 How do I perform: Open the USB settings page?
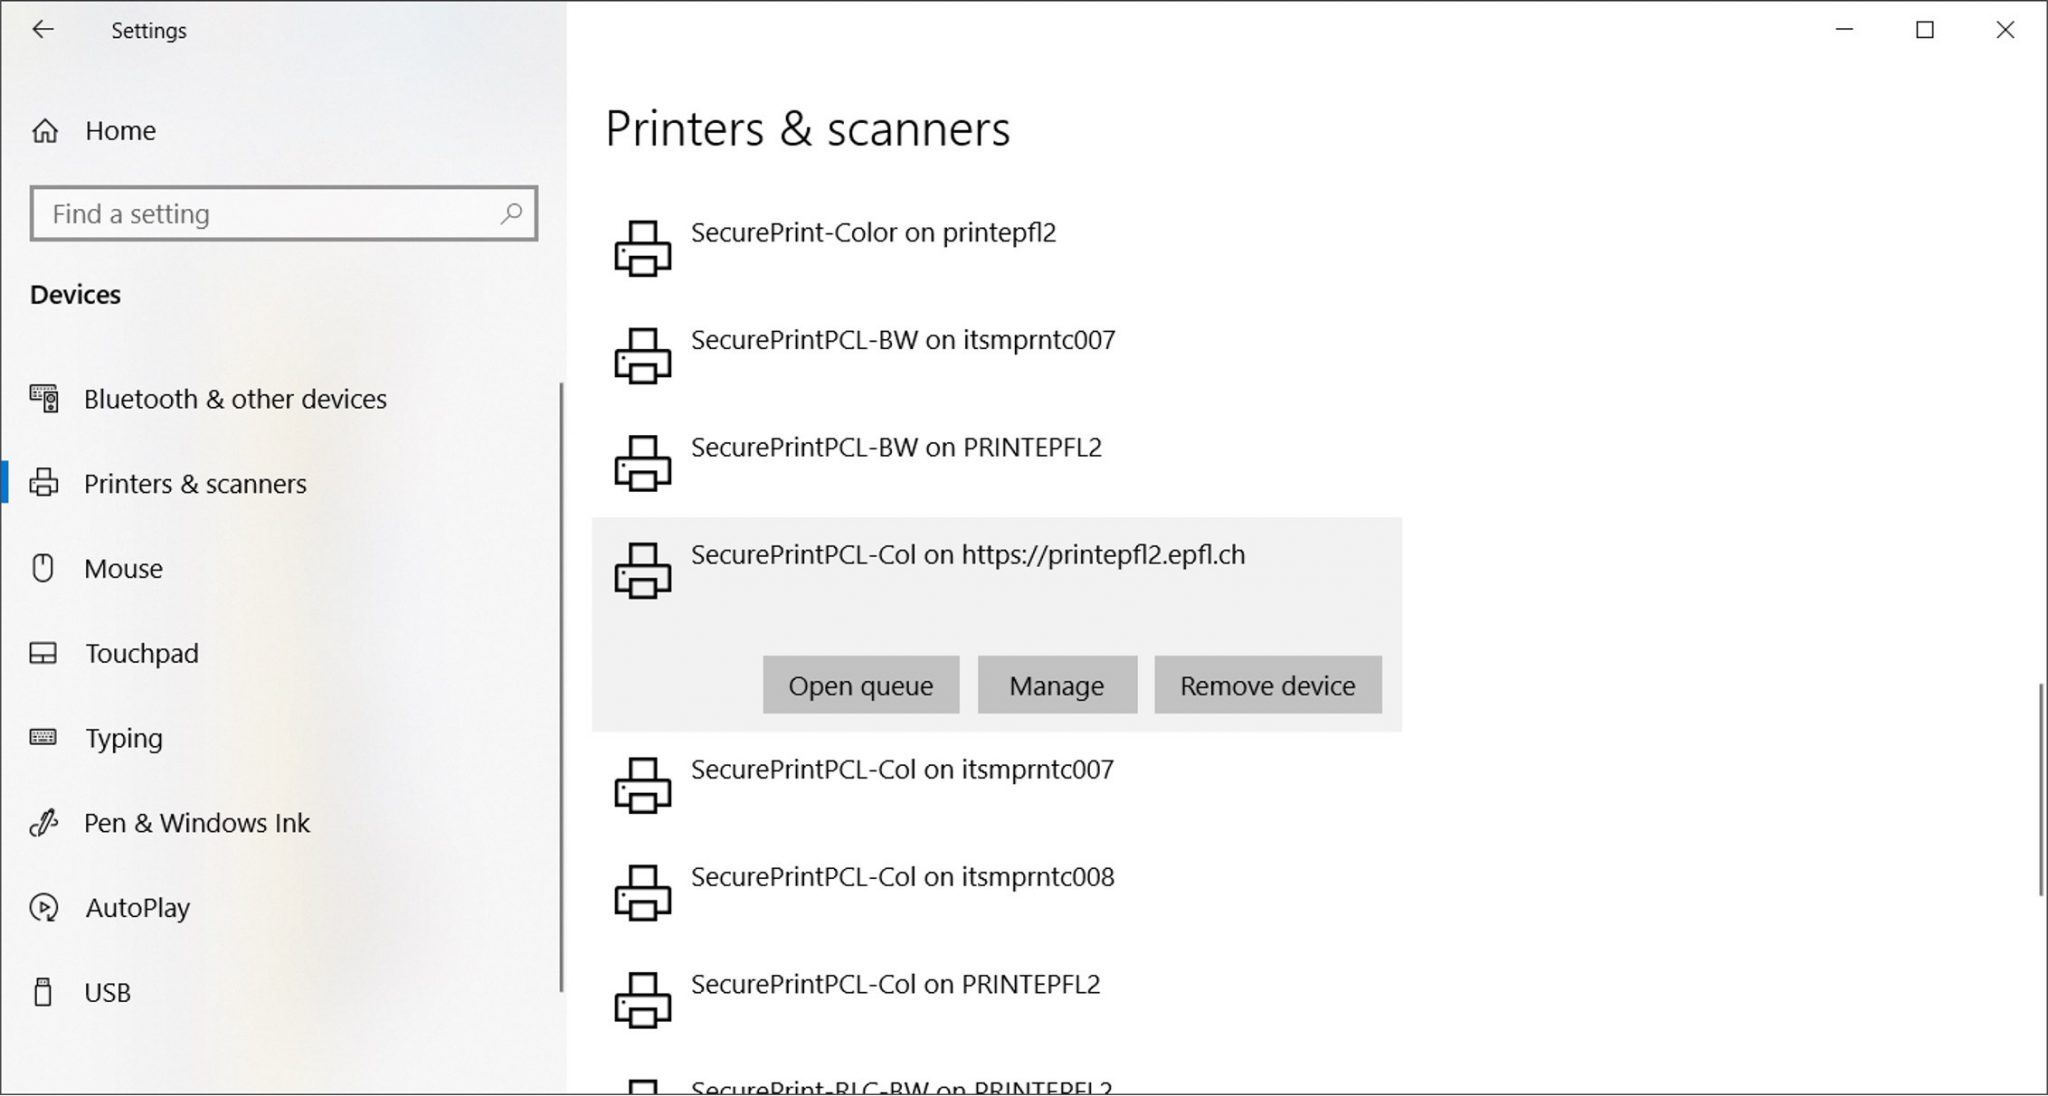(x=107, y=993)
